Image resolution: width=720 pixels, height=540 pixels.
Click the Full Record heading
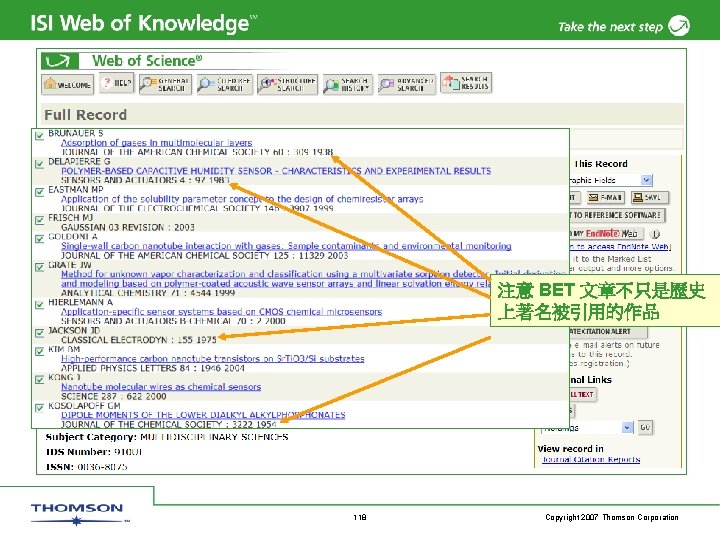(x=85, y=114)
